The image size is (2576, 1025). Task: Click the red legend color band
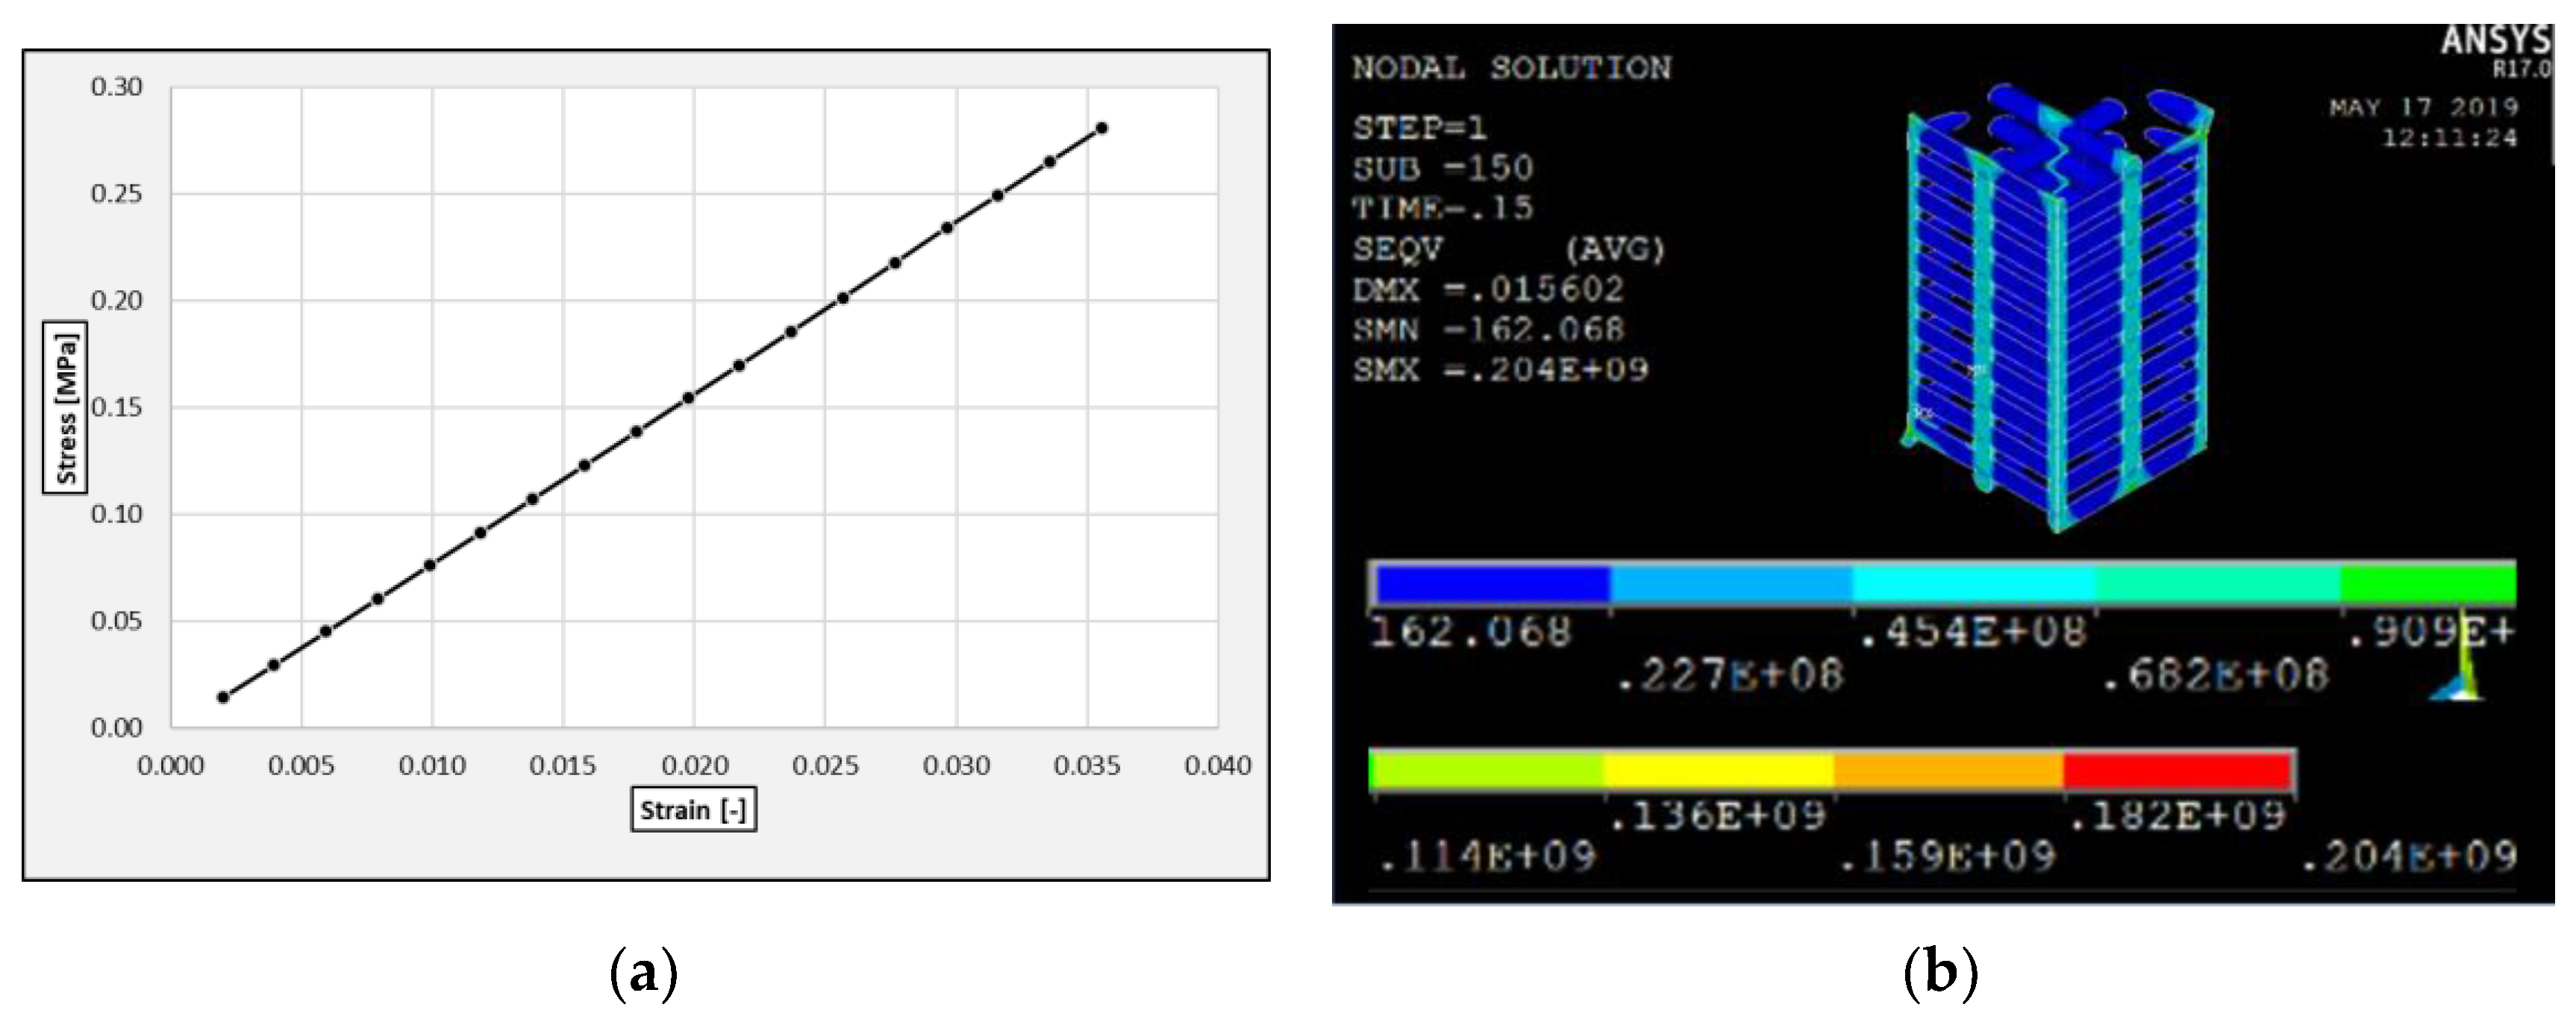click(x=2177, y=770)
